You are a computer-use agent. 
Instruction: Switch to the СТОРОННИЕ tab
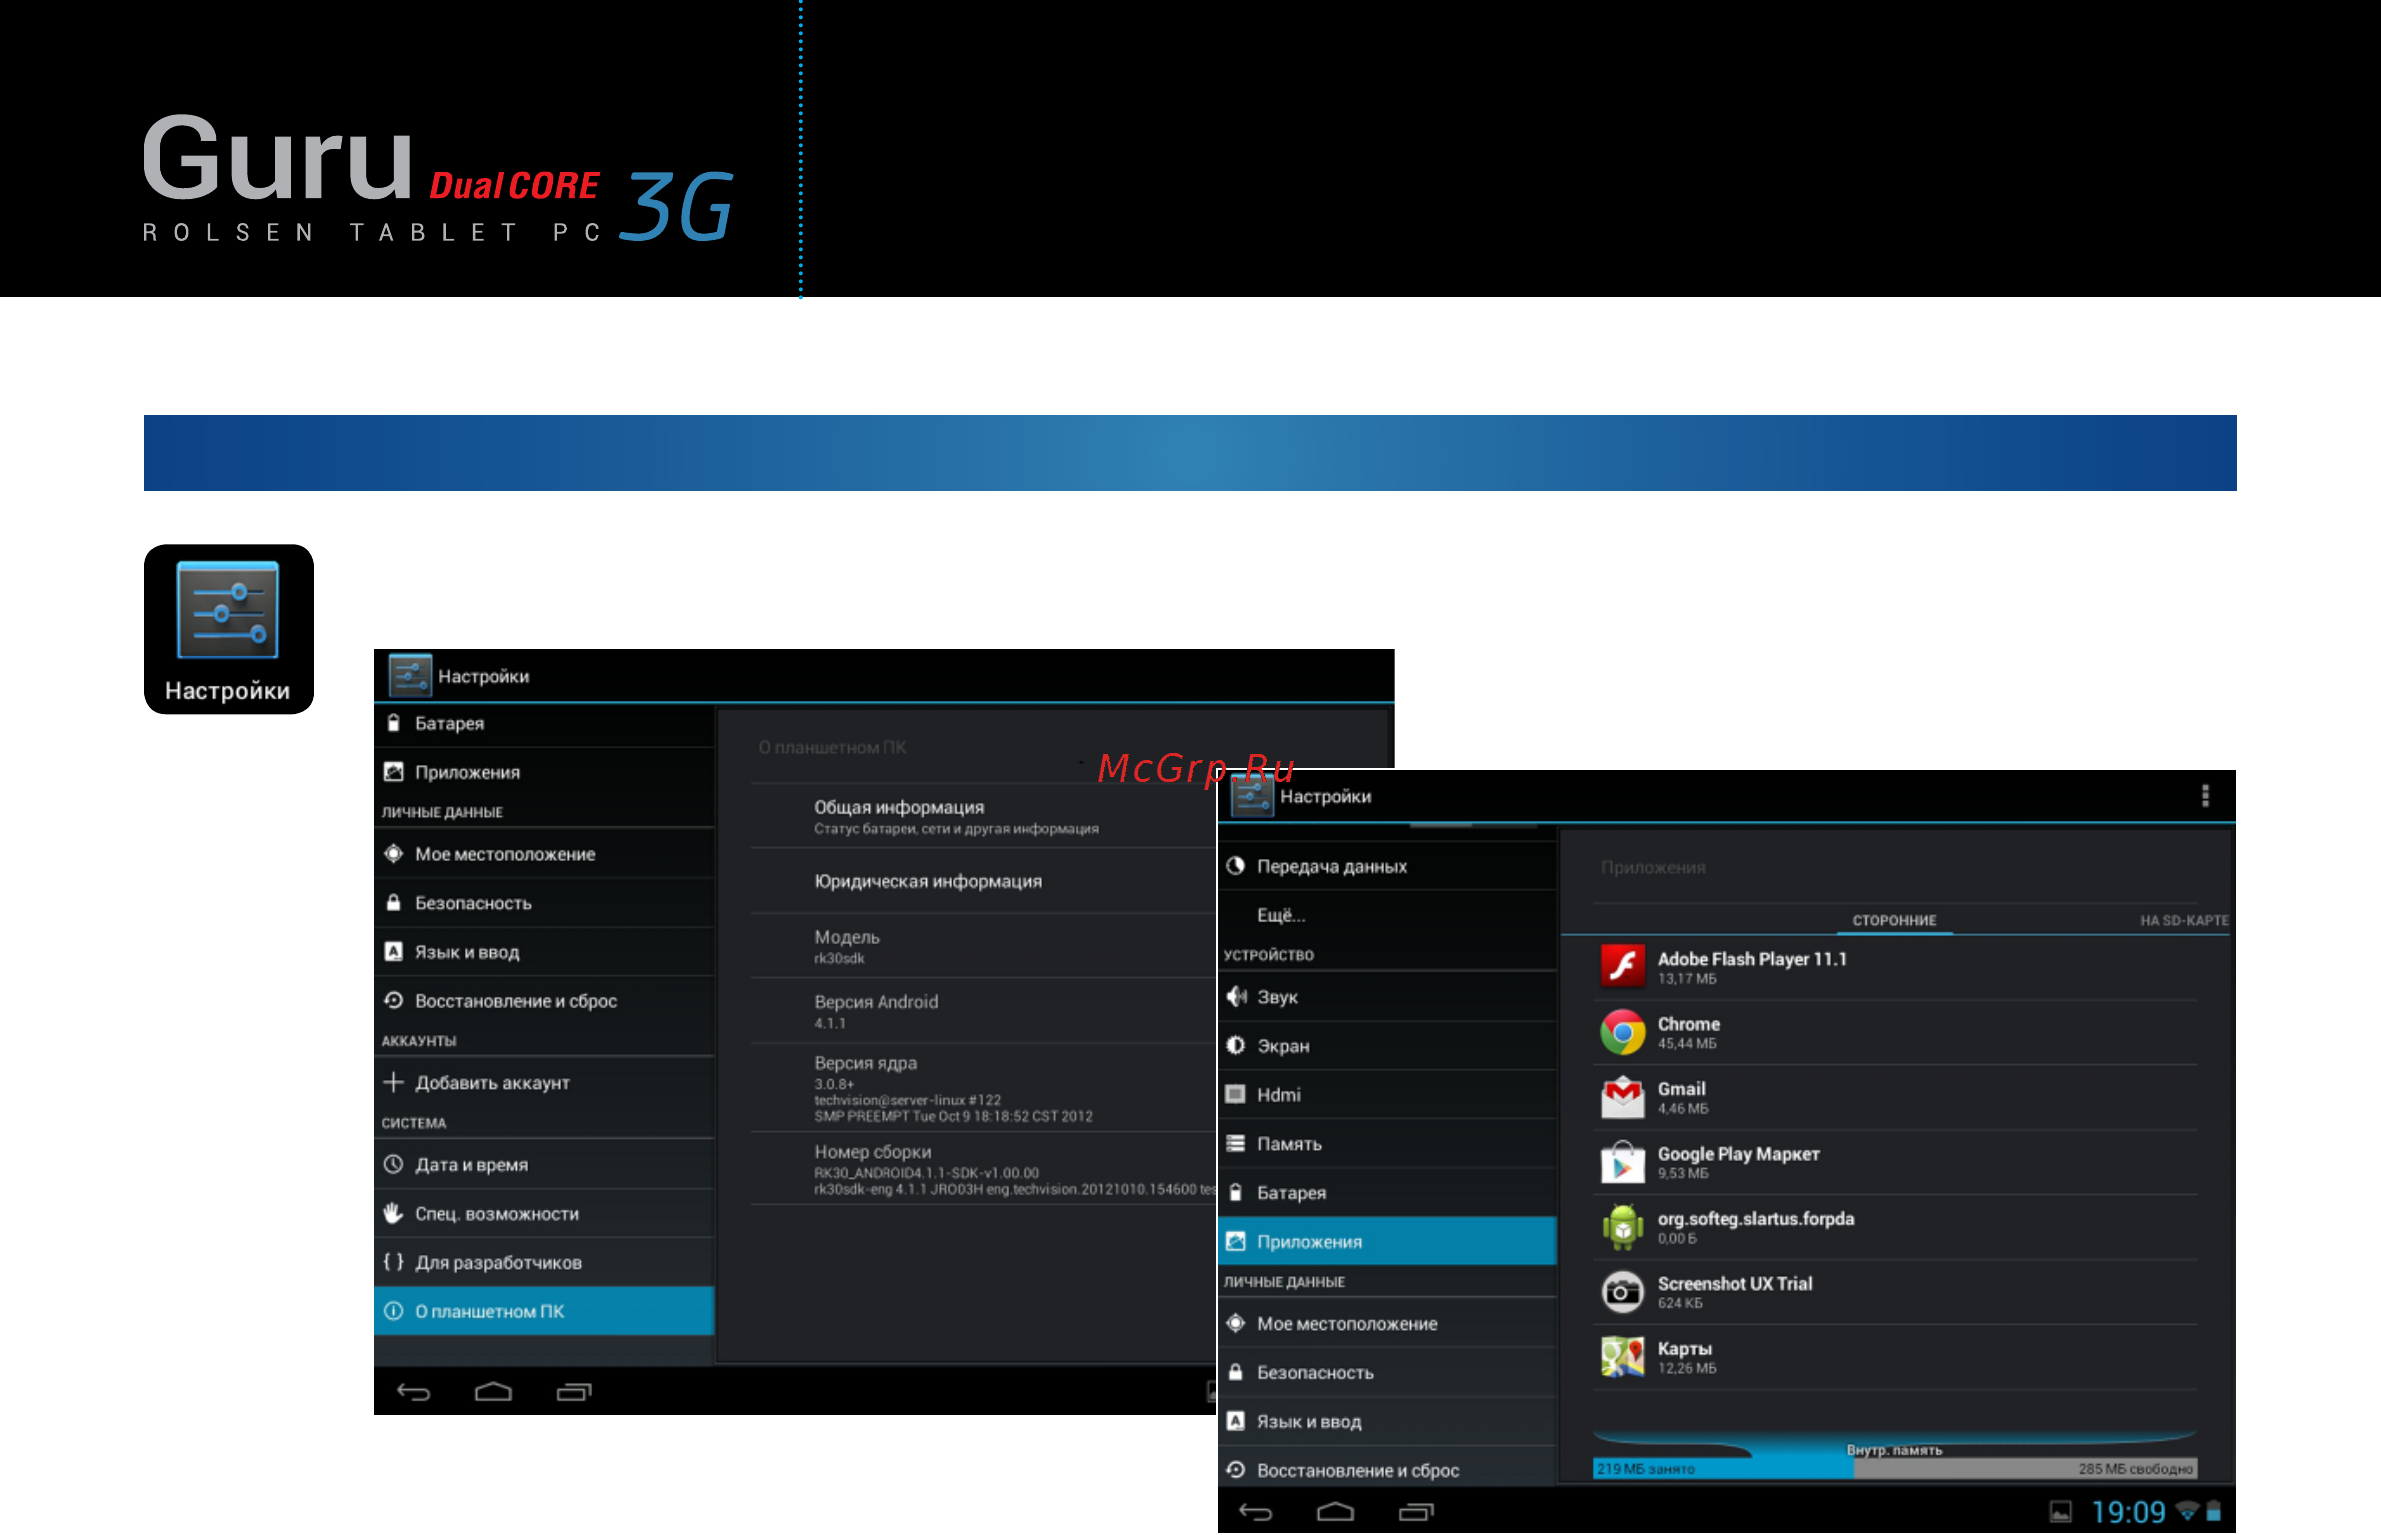(x=1894, y=920)
